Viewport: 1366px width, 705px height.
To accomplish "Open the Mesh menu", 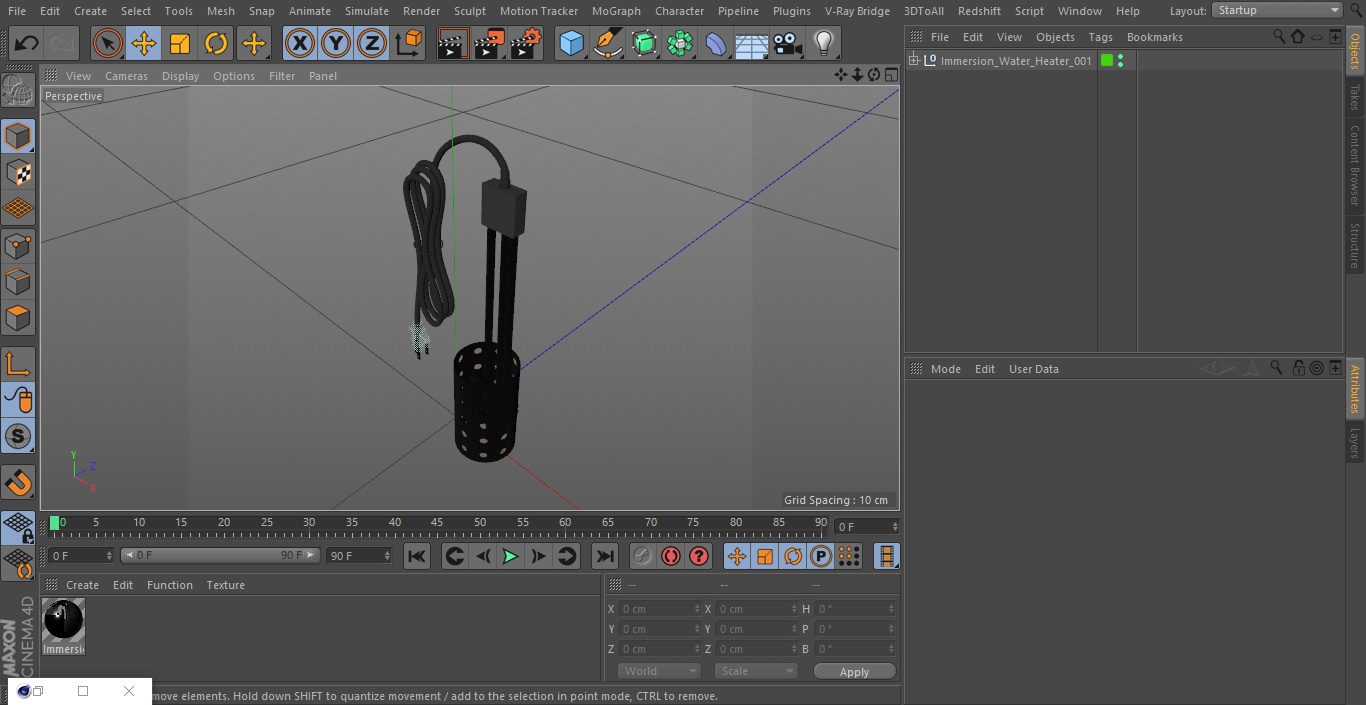I will tap(221, 11).
